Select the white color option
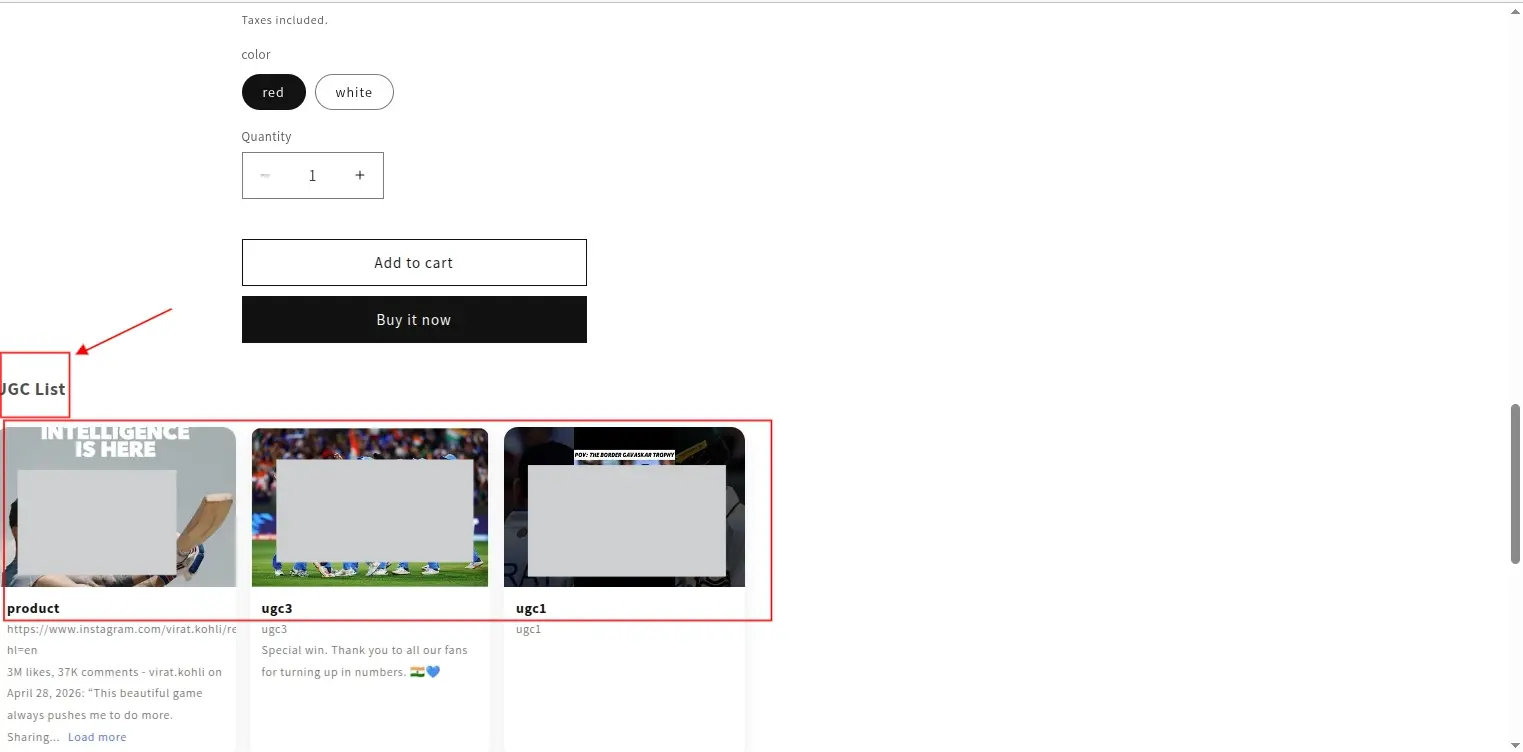The height and width of the screenshot is (752, 1523). (x=354, y=92)
